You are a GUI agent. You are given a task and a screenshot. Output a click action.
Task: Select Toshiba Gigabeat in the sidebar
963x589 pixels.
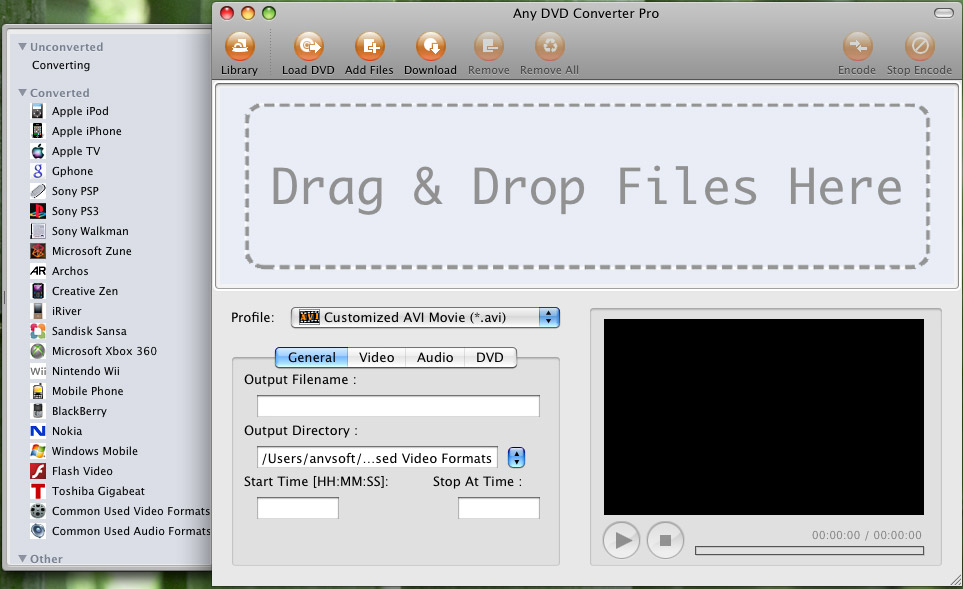tap(98, 491)
